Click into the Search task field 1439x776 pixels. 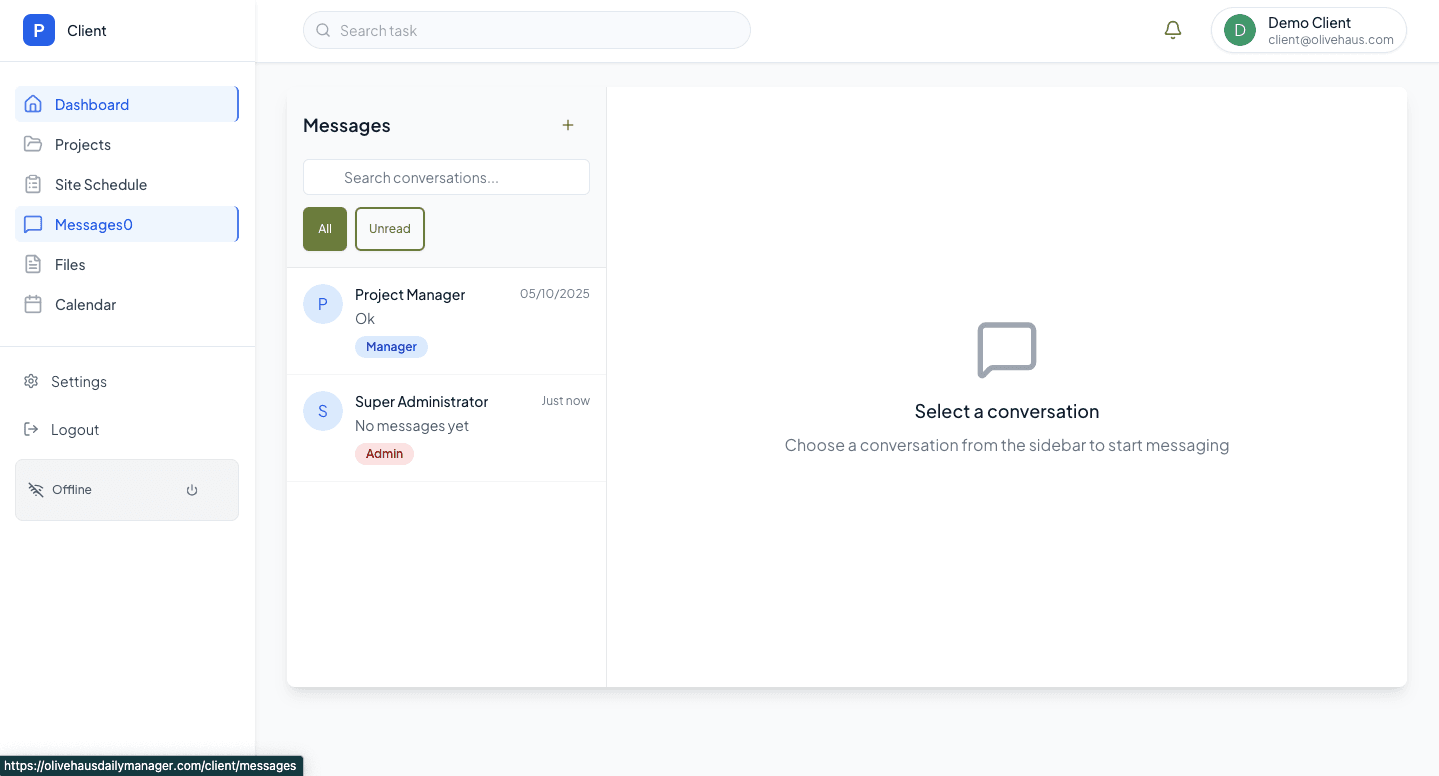point(526,30)
